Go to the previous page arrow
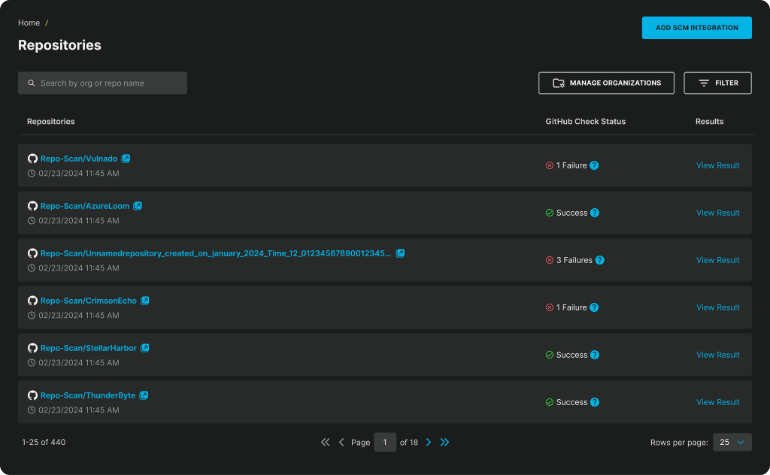The image size is (770, 475). coord(341,442)
